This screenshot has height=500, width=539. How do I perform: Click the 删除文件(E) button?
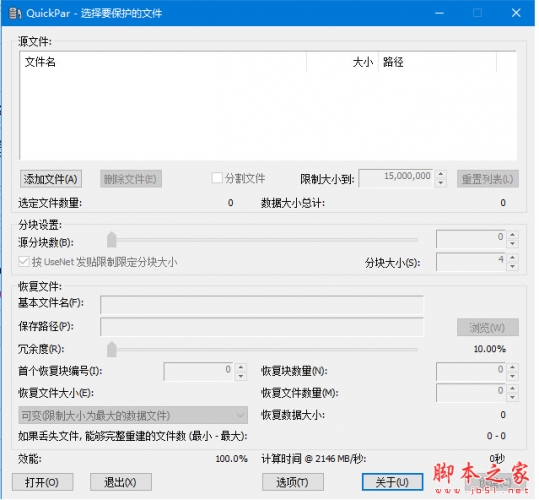131,179
